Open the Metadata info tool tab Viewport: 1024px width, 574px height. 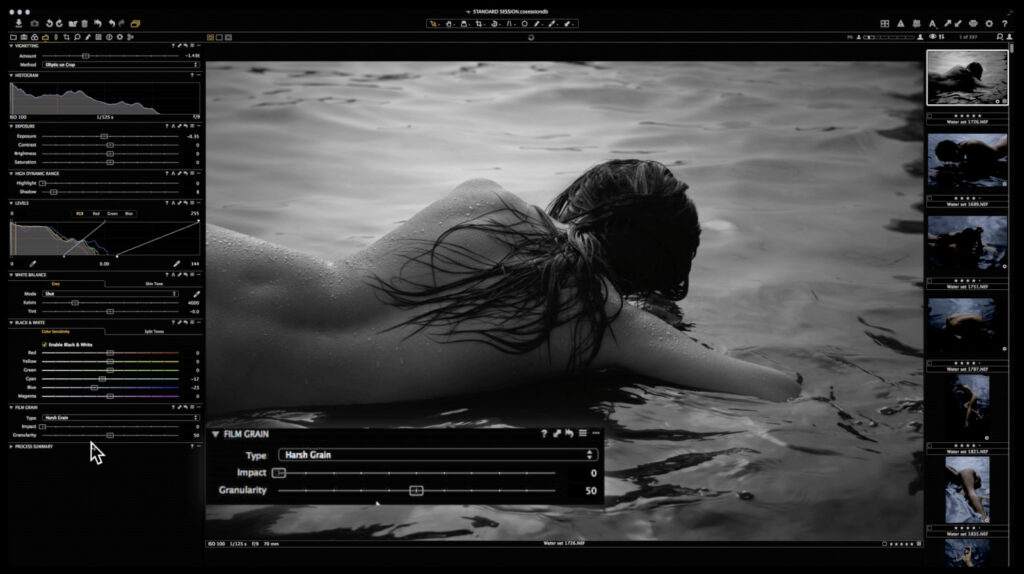pyautogui.click(x=109, y=37)
